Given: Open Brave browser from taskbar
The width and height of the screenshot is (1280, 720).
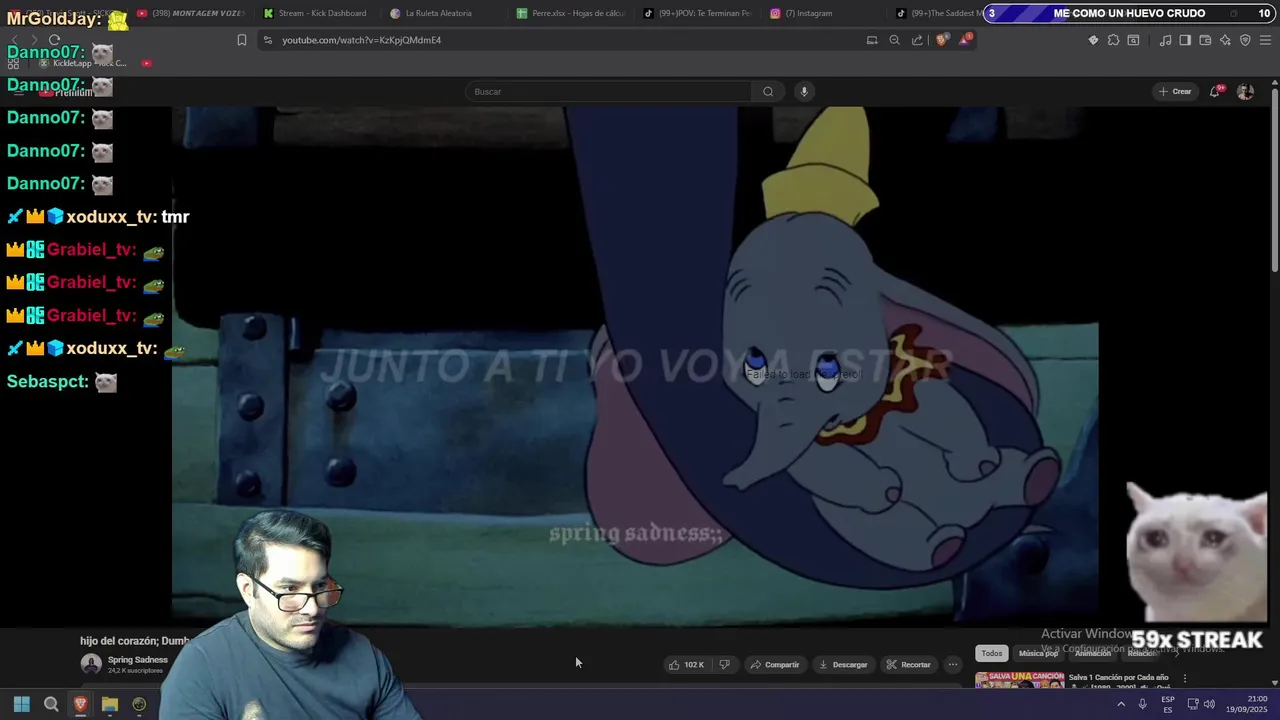Looking at the screenshot, I should (81, 704).
